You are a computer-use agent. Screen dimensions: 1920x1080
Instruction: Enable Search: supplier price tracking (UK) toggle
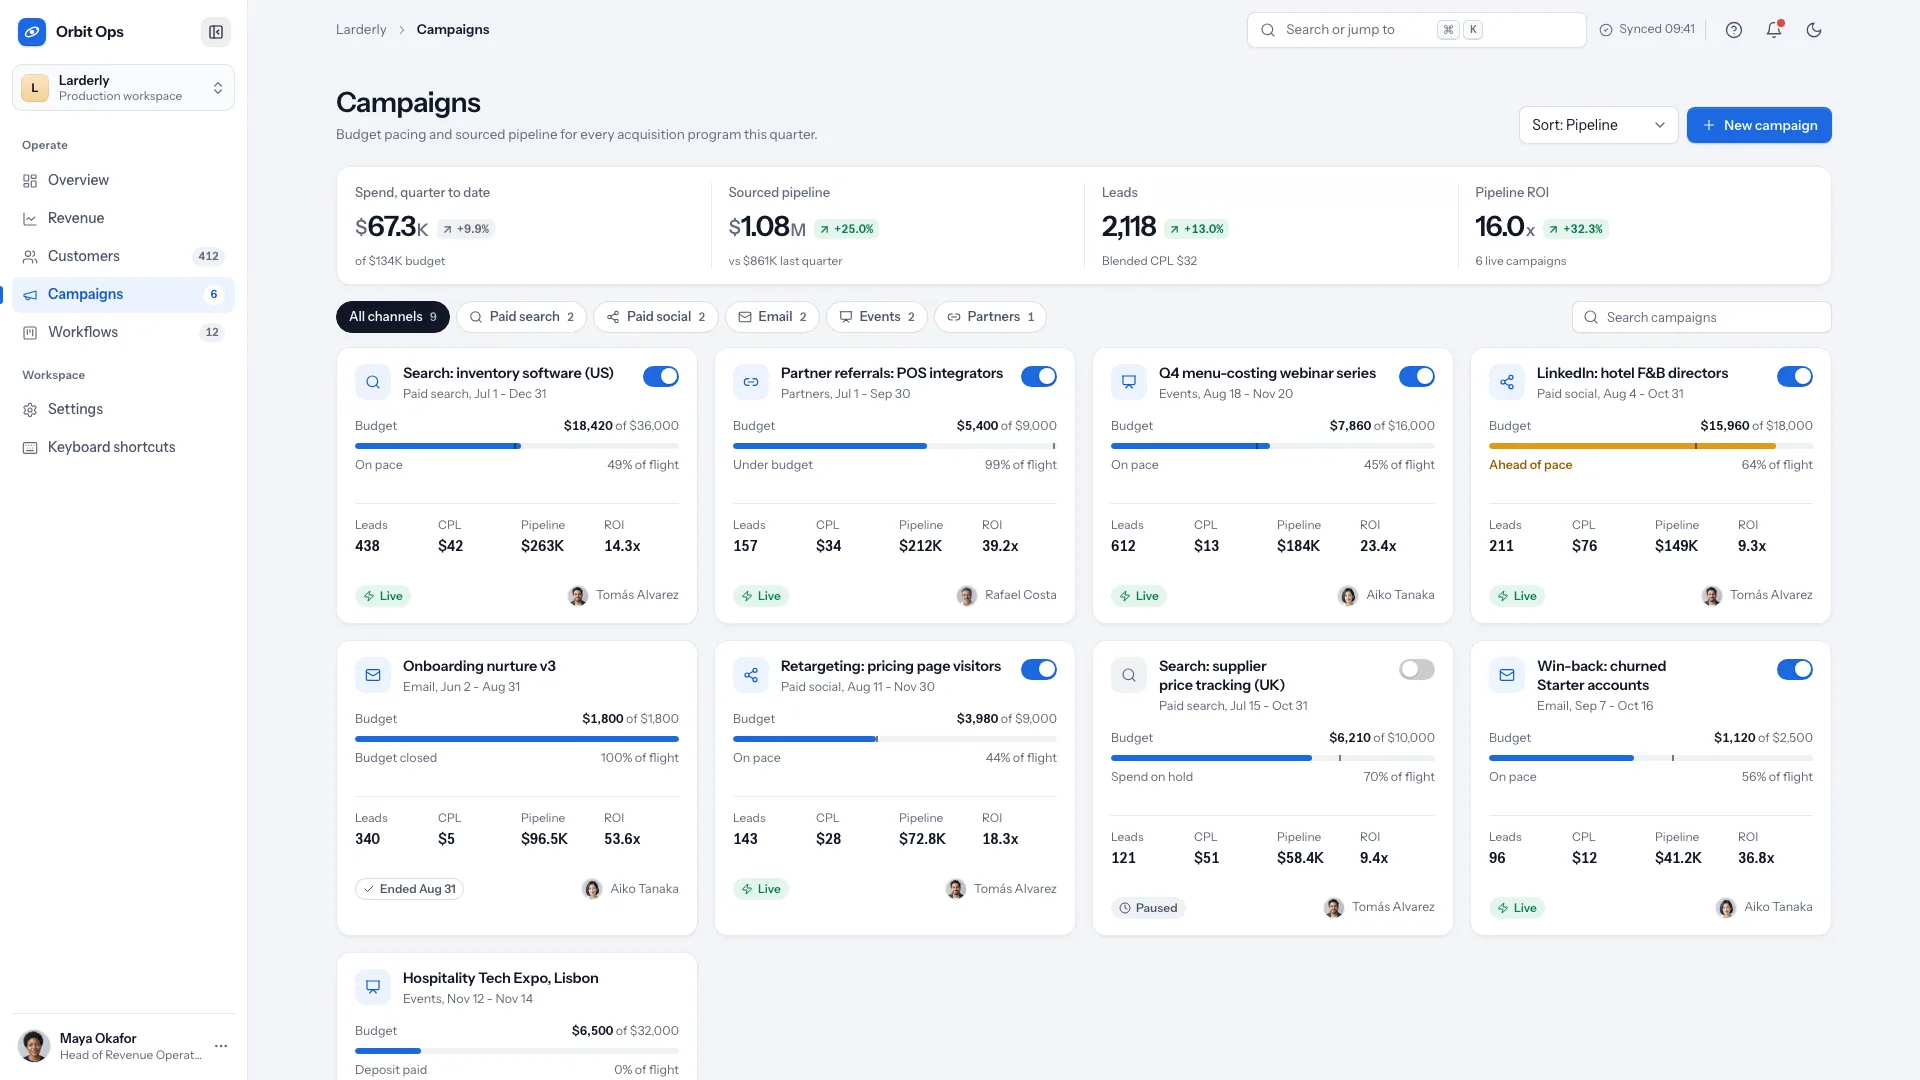[x=1417, y=669]
